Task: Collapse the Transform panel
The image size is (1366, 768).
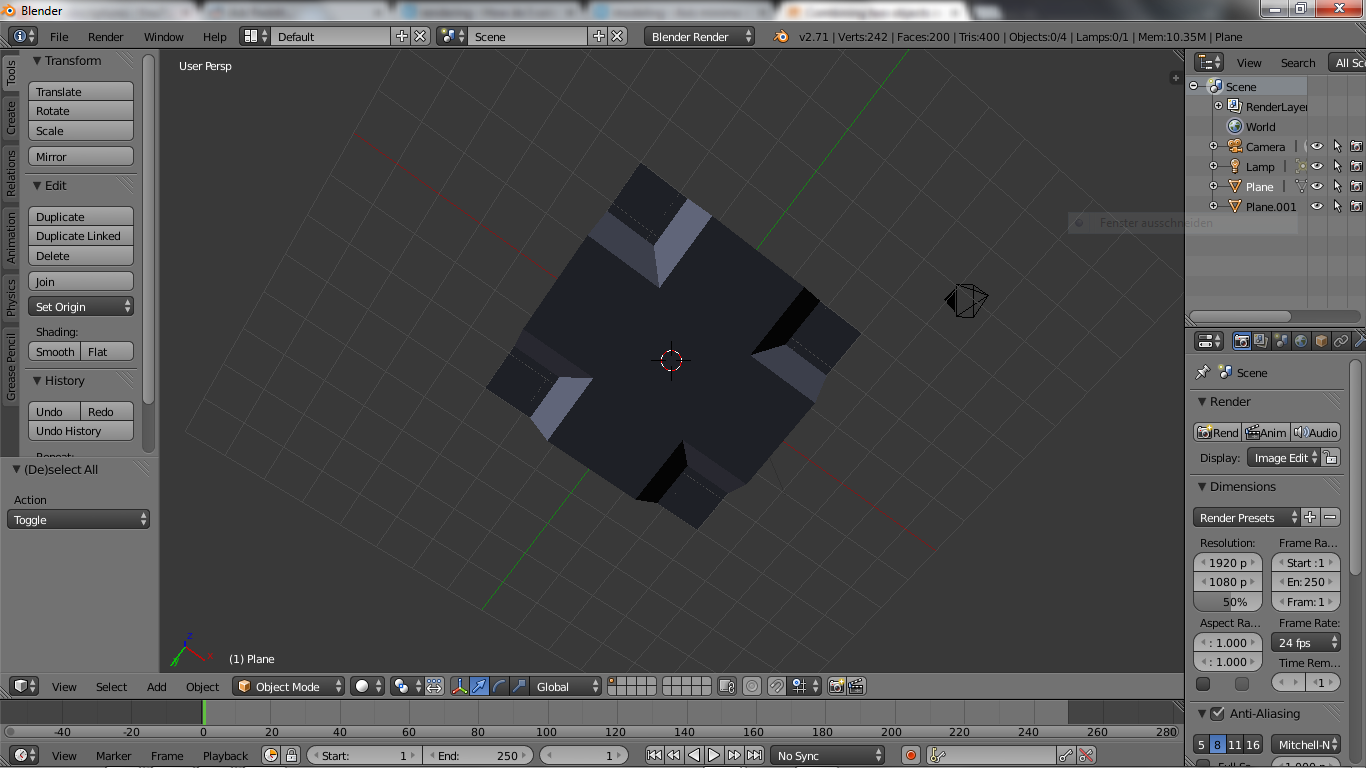Action: (x=37, y=61)
